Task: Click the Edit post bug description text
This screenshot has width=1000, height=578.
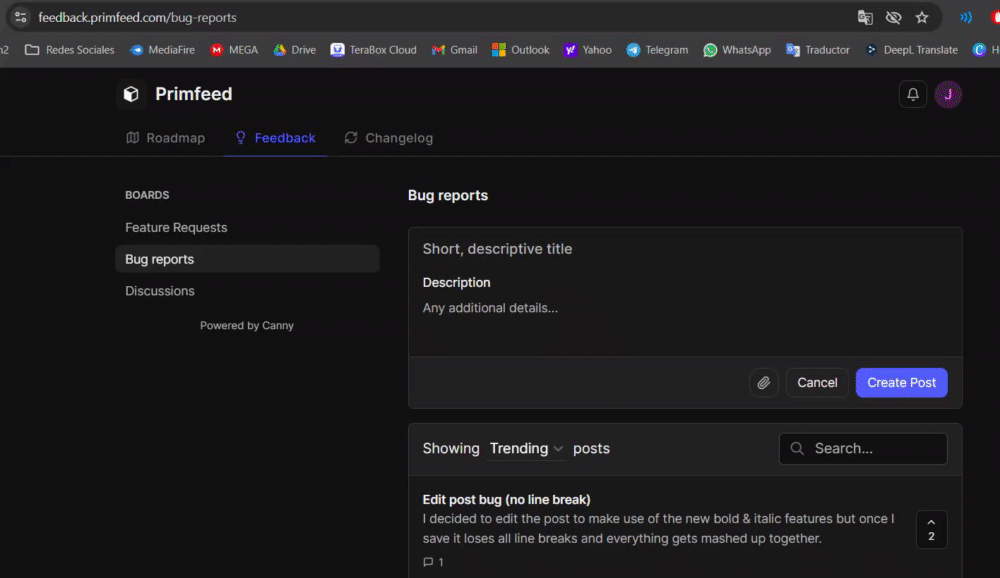Action: (658, 528)
